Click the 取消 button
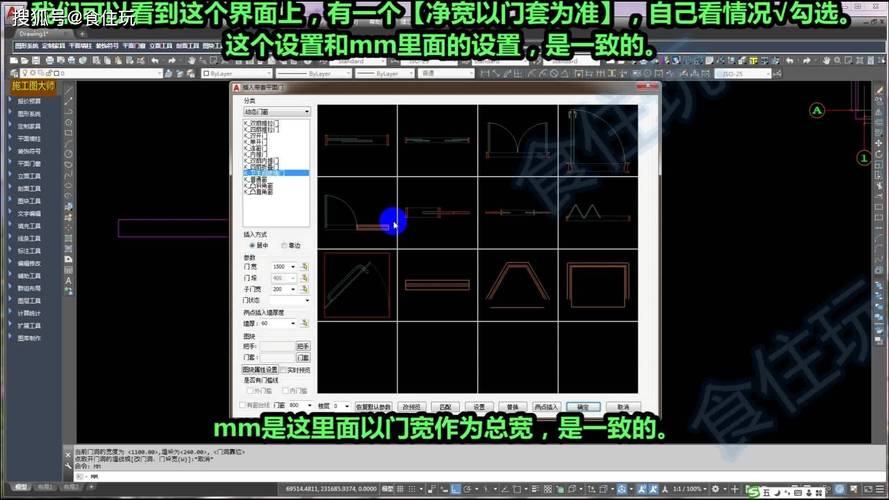The image size is (889, 500). click(x=623, y=407)
